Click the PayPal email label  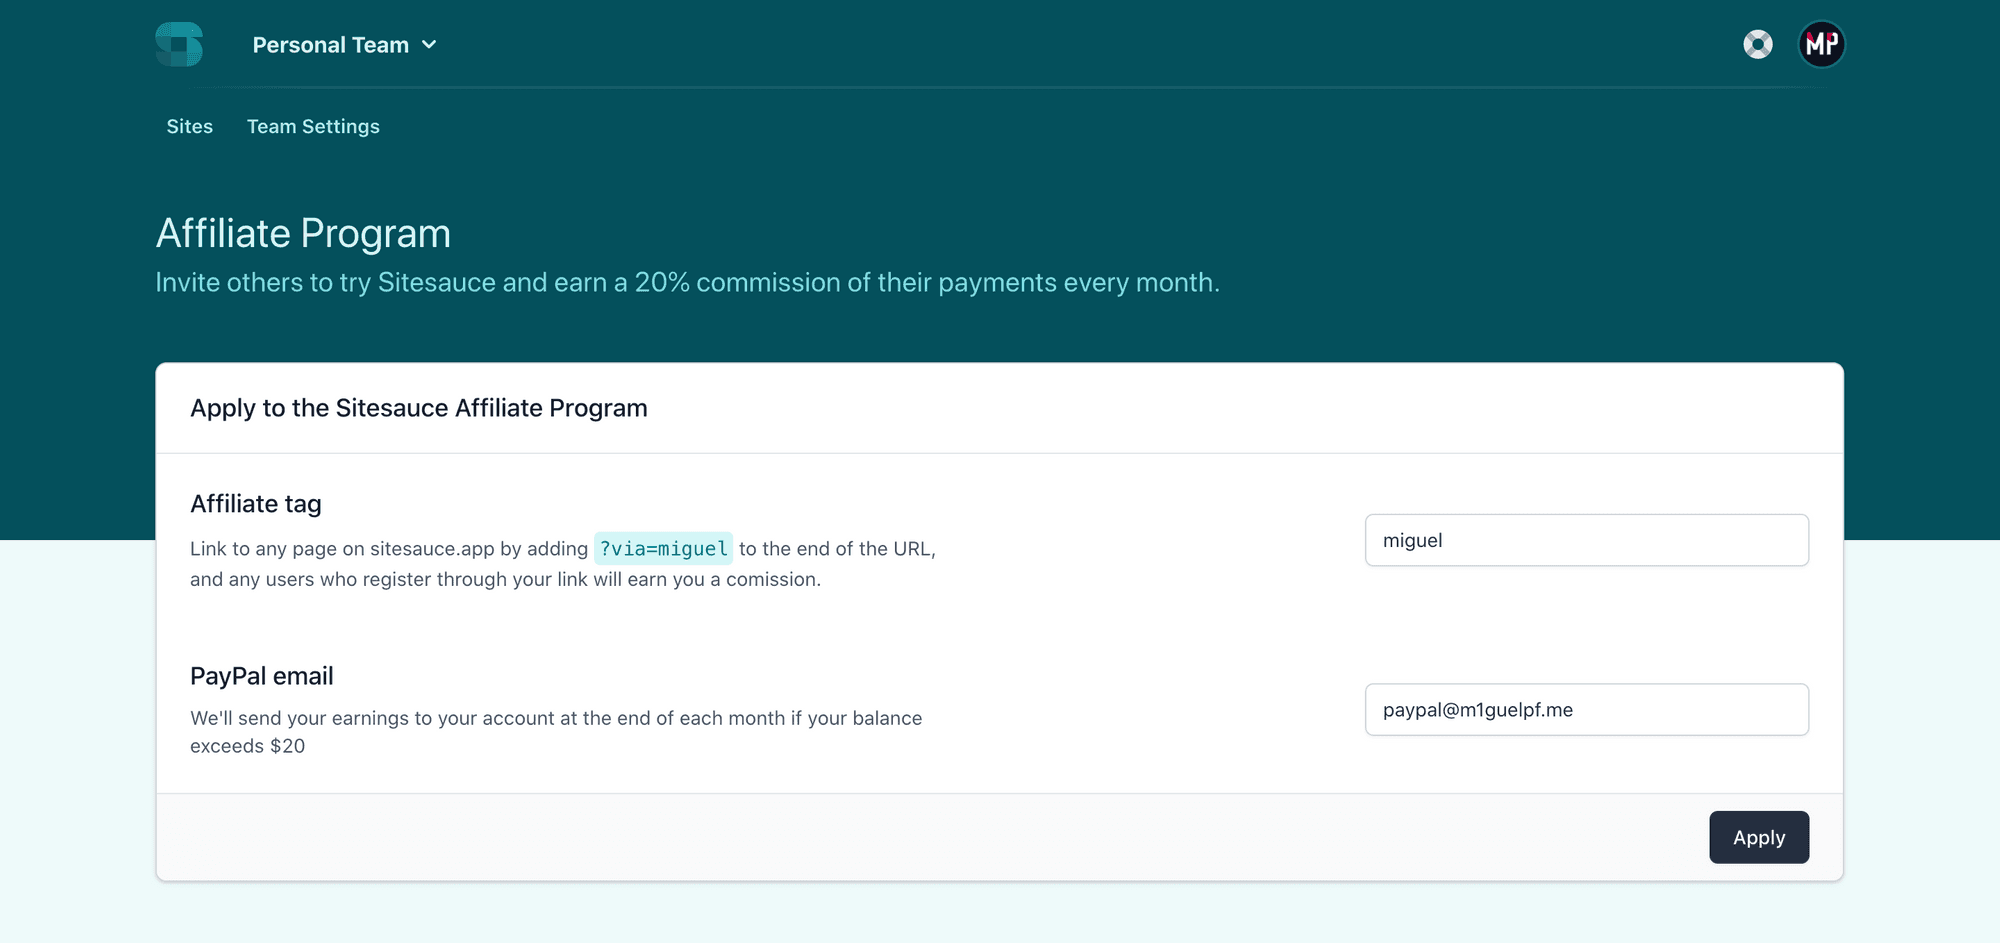(x=262, y=676)
